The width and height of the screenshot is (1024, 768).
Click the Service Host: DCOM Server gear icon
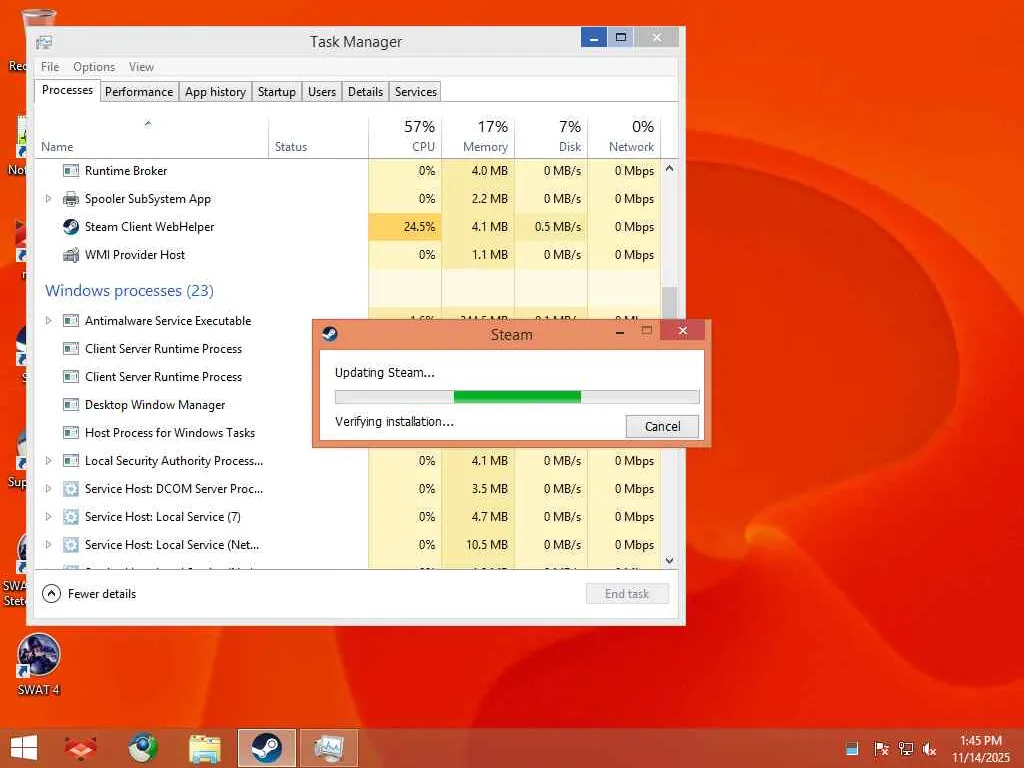click(x=71, y=488)
